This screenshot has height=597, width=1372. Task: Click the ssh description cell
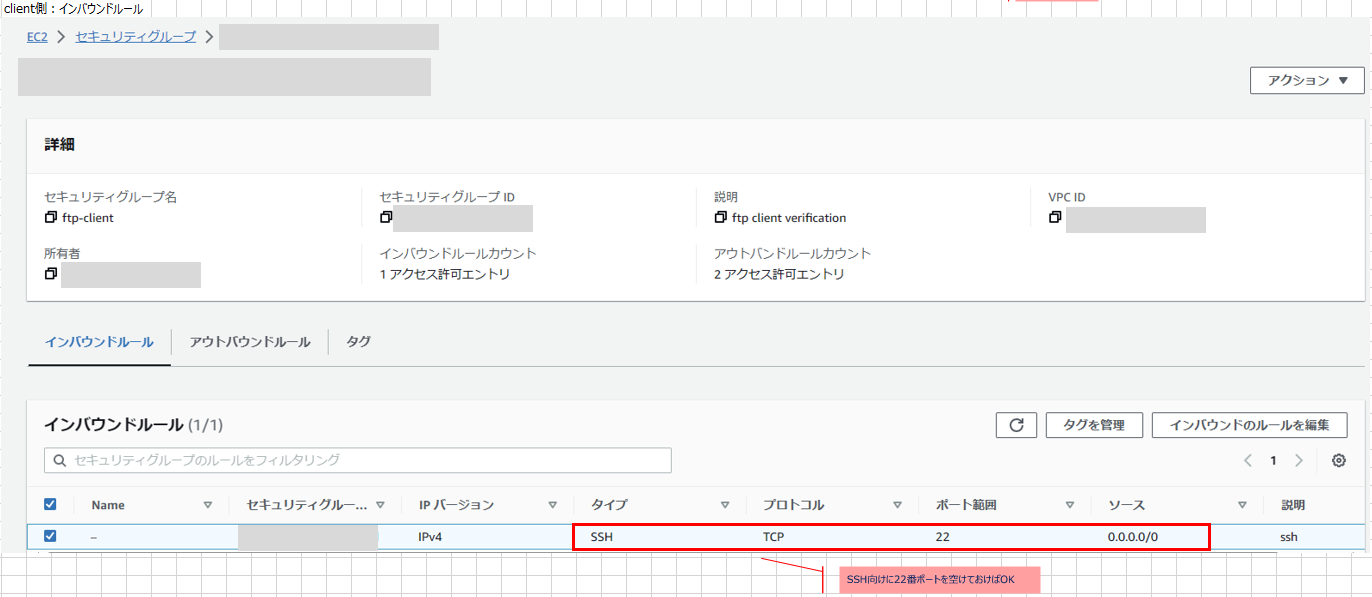1288,537
